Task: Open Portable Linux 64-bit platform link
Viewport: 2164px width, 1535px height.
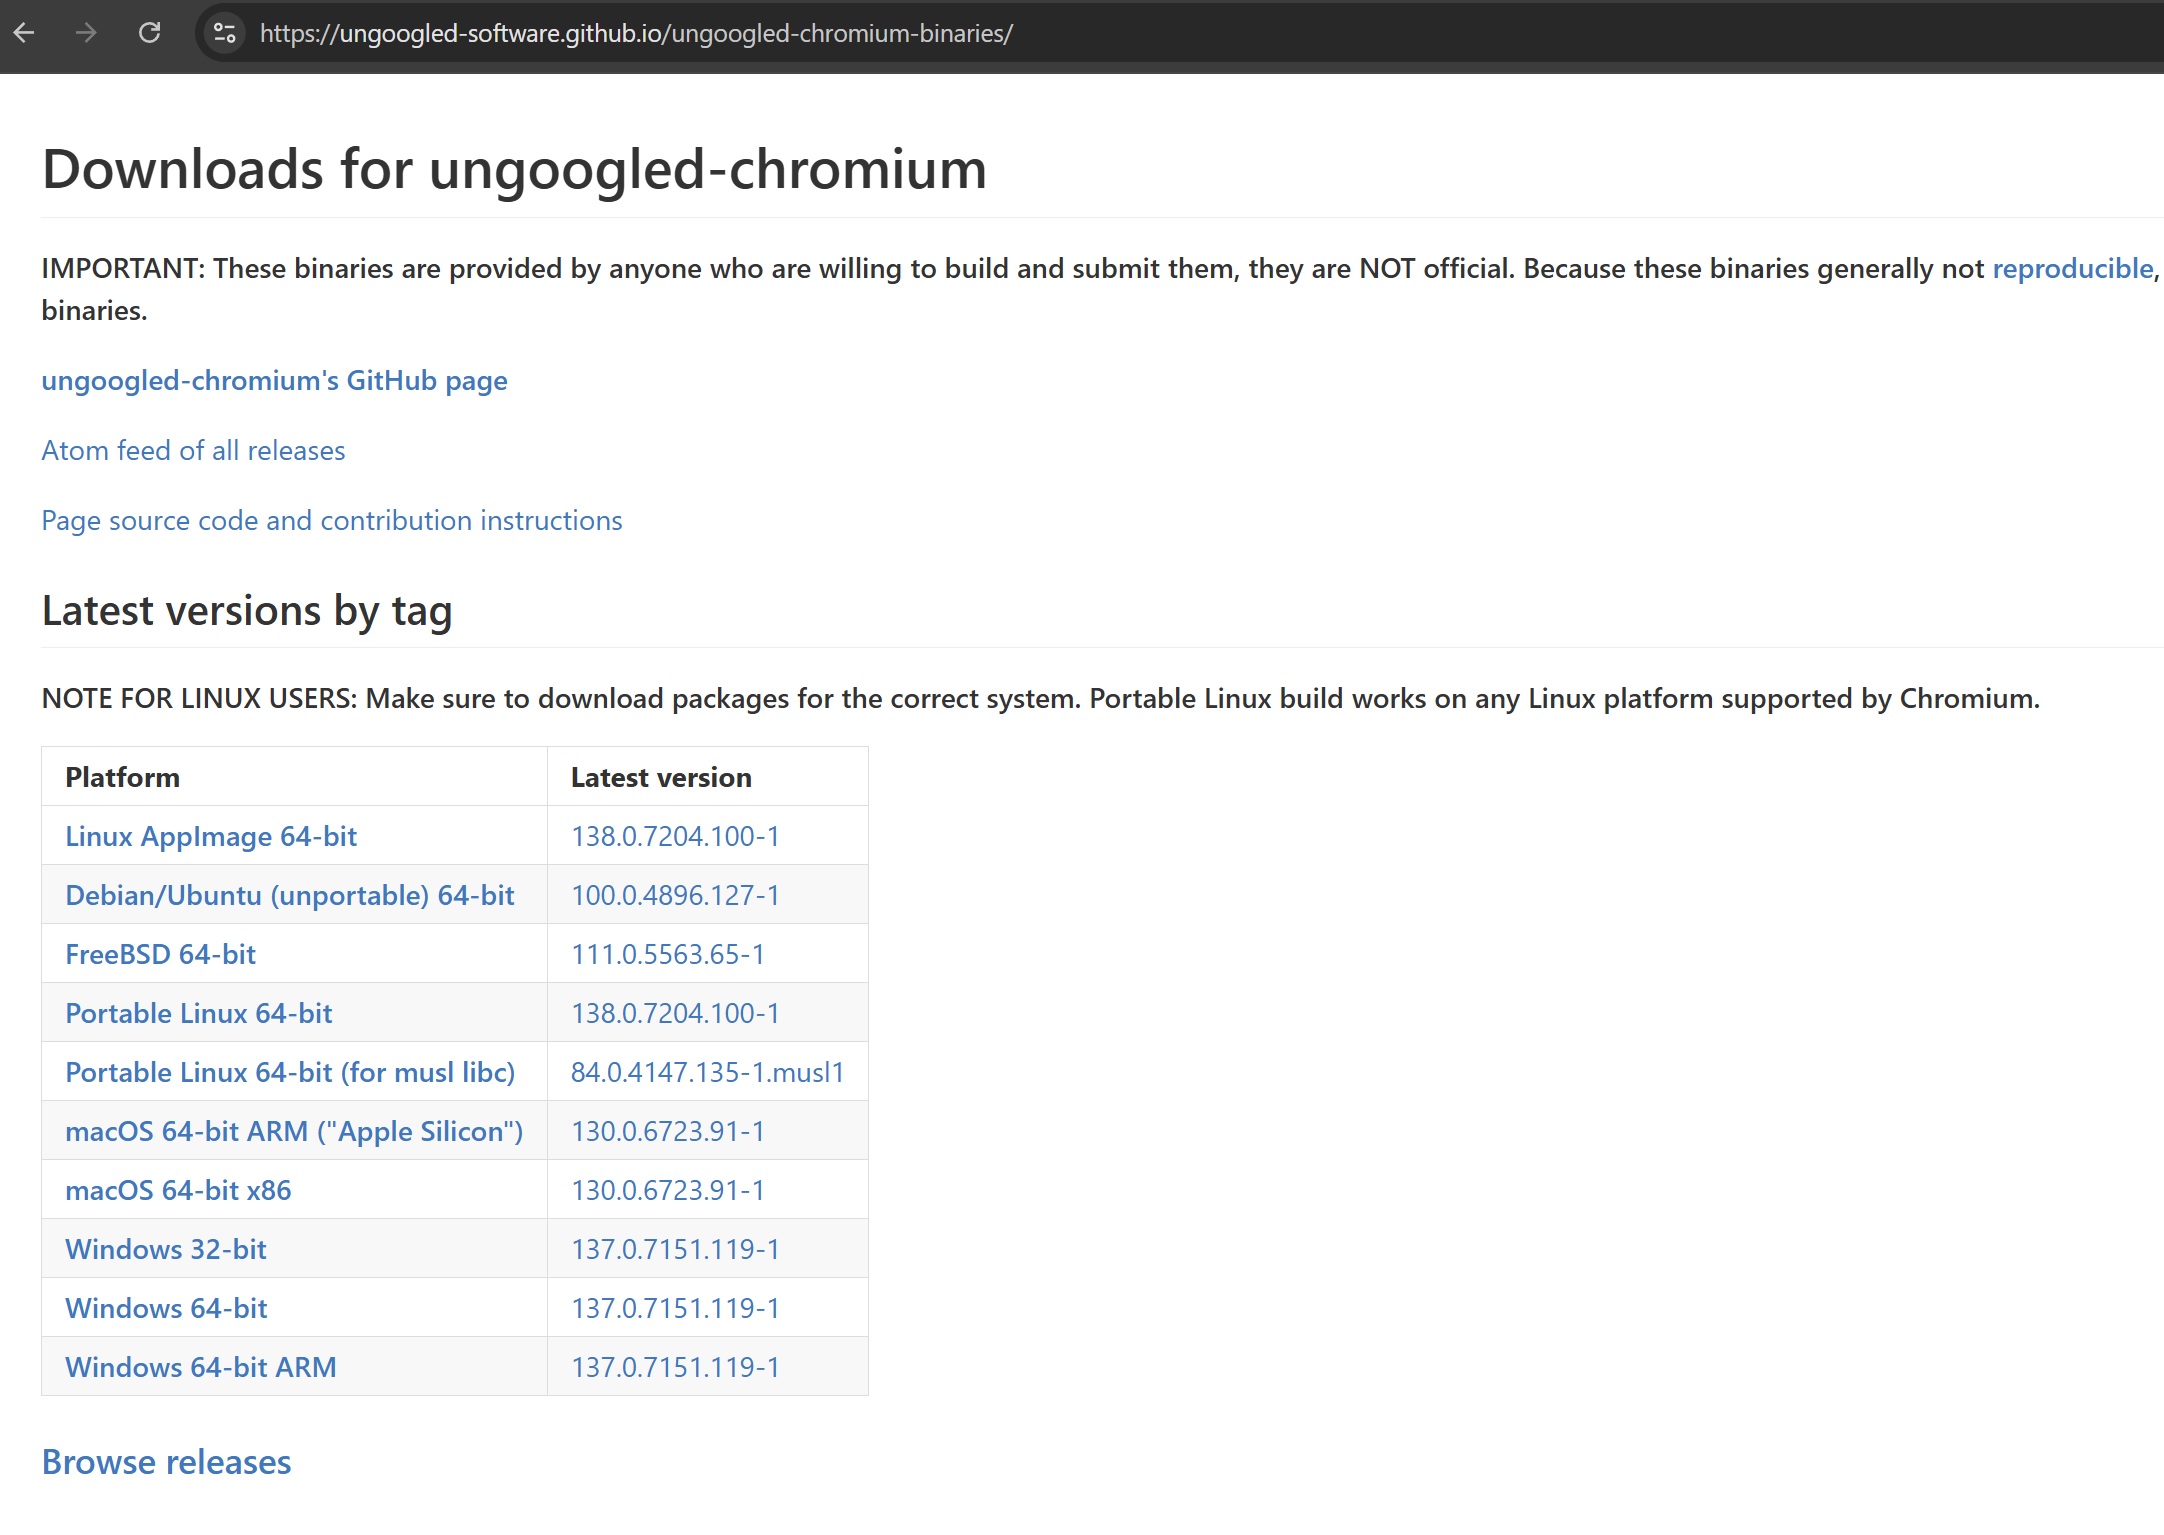Action: pyautogui.click(x=199, y=1013)
